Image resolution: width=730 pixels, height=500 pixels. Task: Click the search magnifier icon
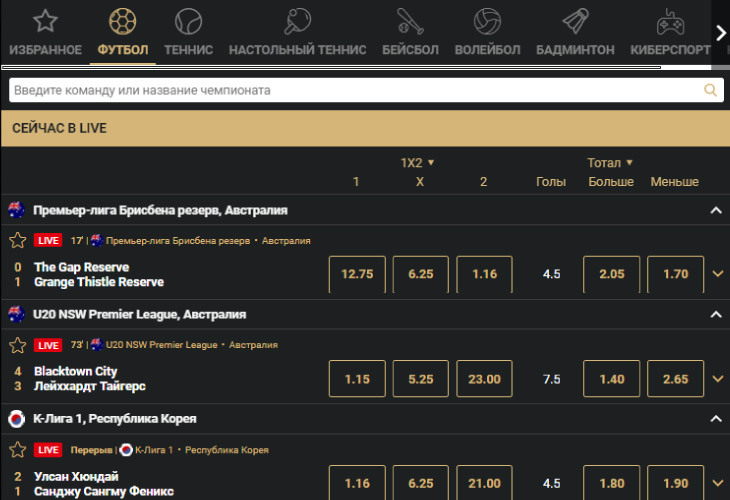711,90
